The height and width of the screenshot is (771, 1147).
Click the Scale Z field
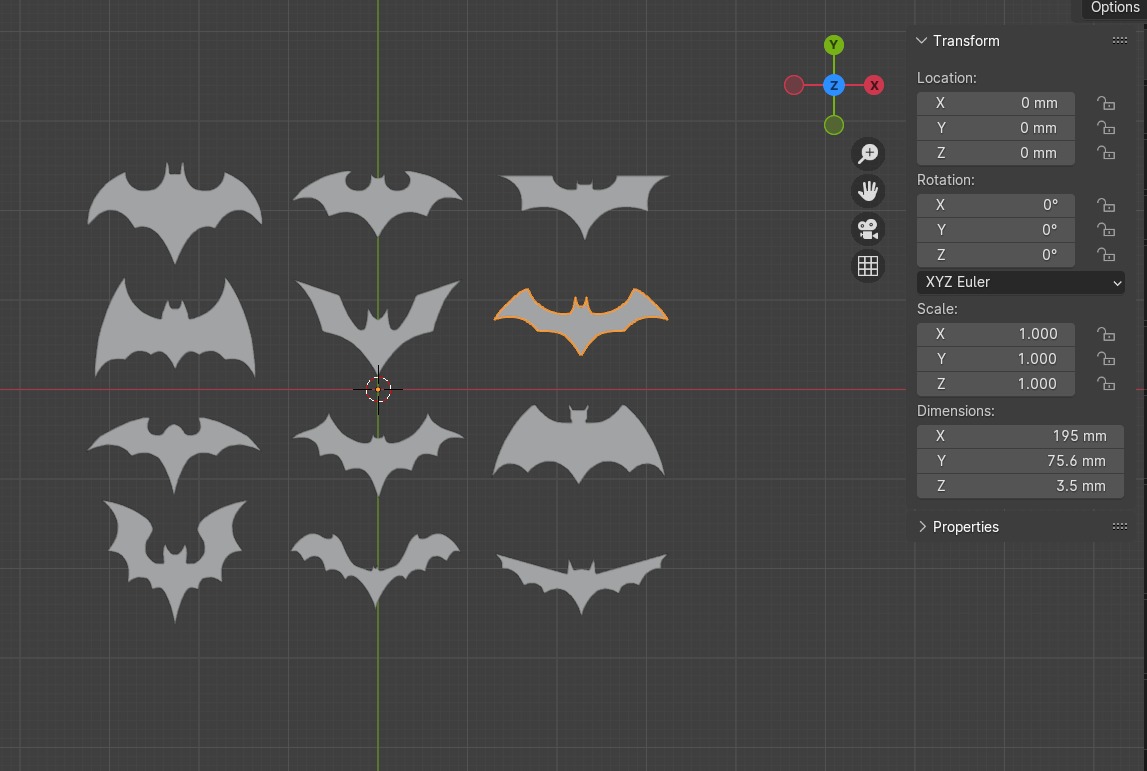(x=996, y=384)
